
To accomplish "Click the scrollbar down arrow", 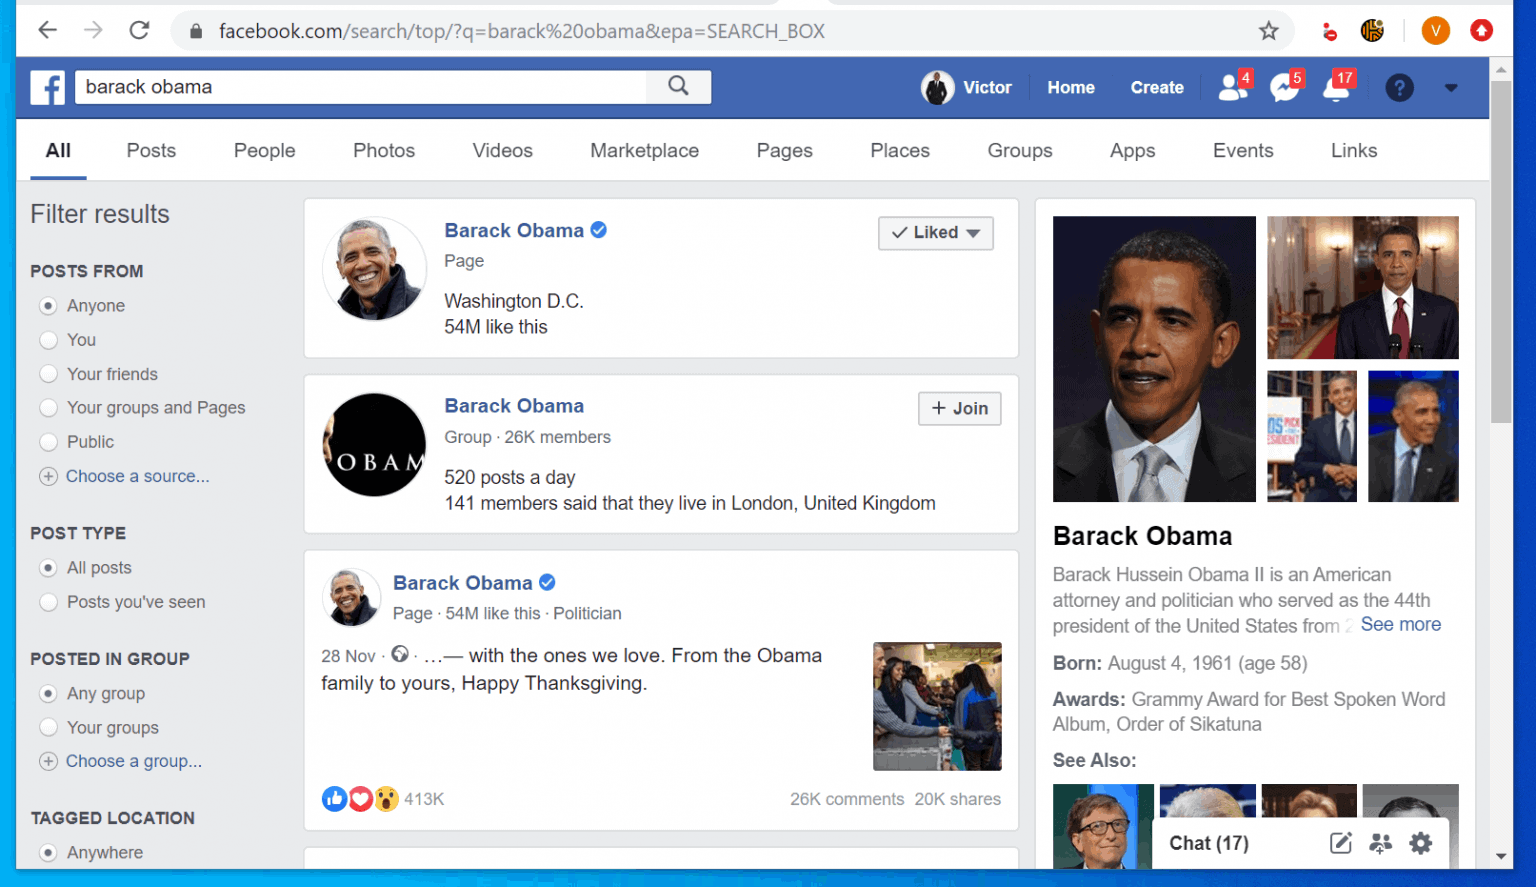I will 1501,857.
